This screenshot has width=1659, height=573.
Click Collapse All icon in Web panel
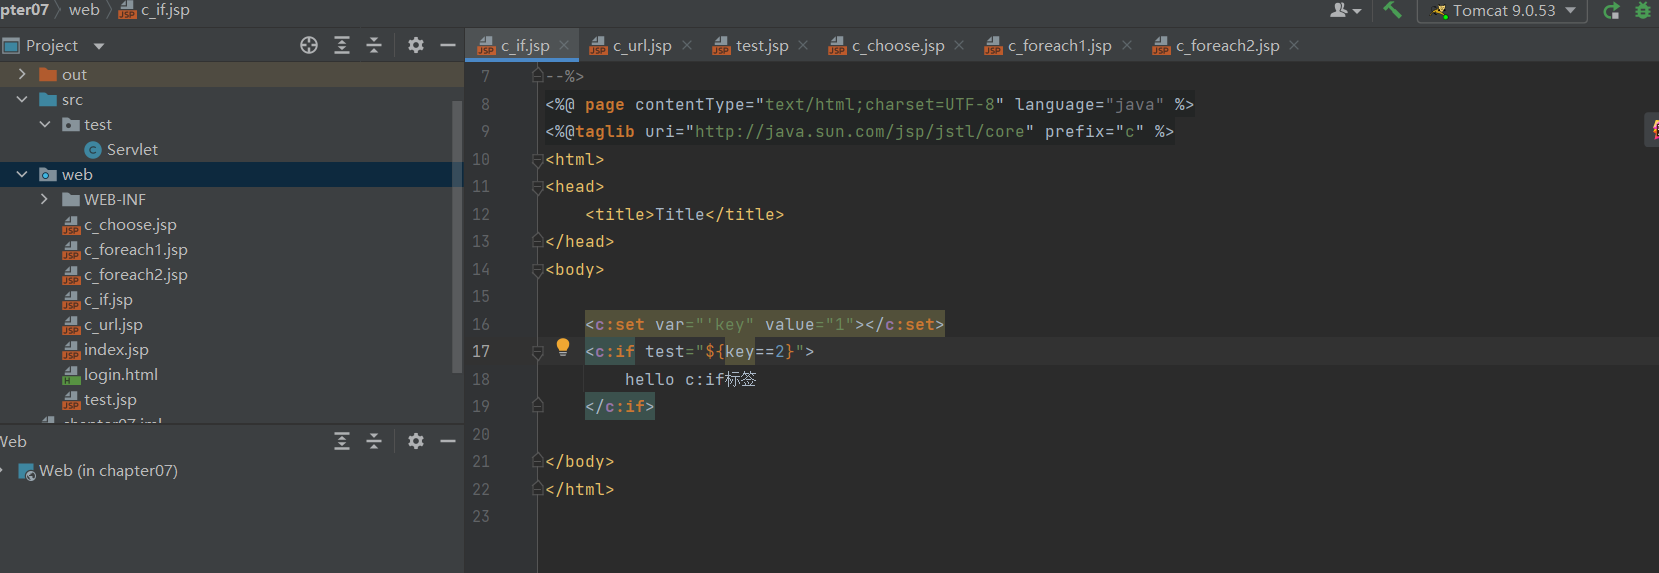pos(374,441)
